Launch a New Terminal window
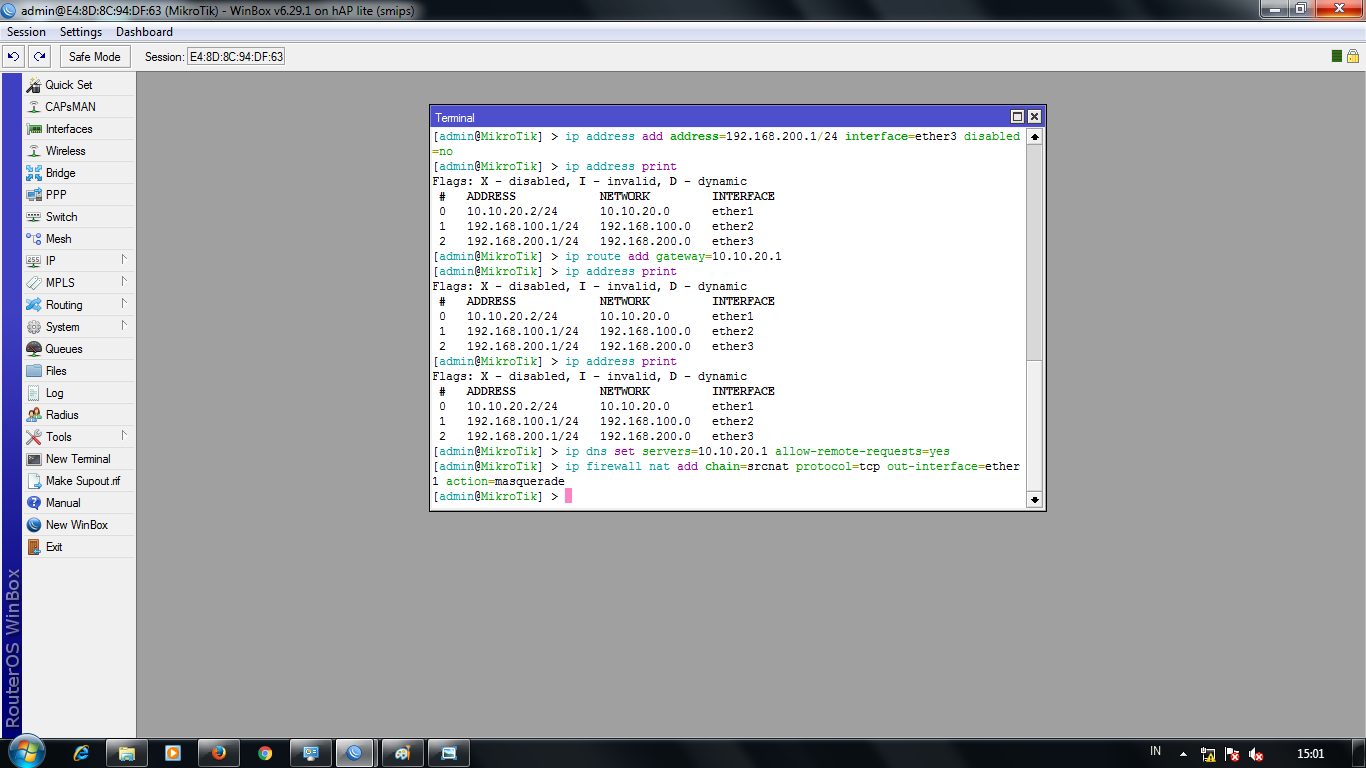This screenshot has width=1366, height=768. click(78, 459)
